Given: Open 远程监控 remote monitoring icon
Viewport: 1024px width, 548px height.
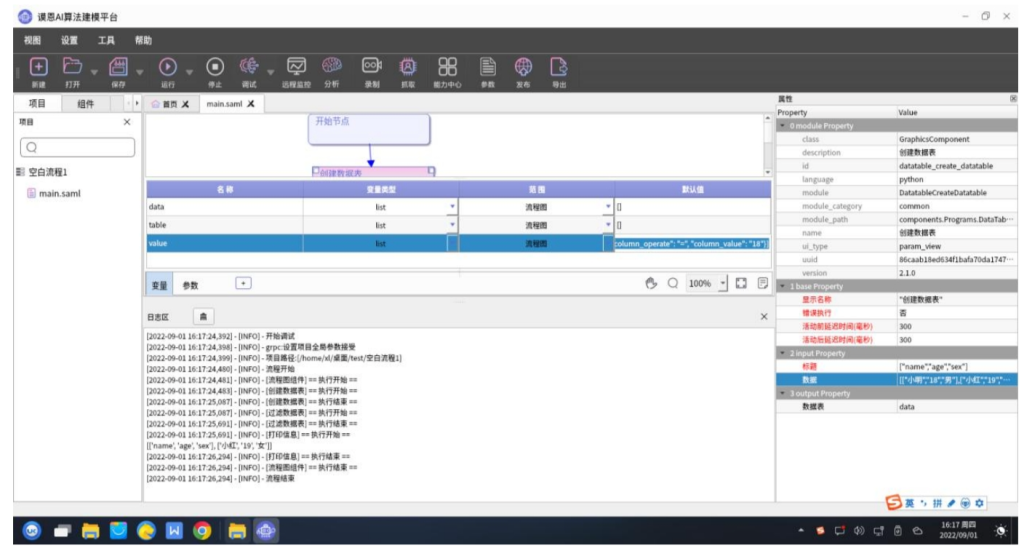Looking at the screenshot, I should click(296, 66).
